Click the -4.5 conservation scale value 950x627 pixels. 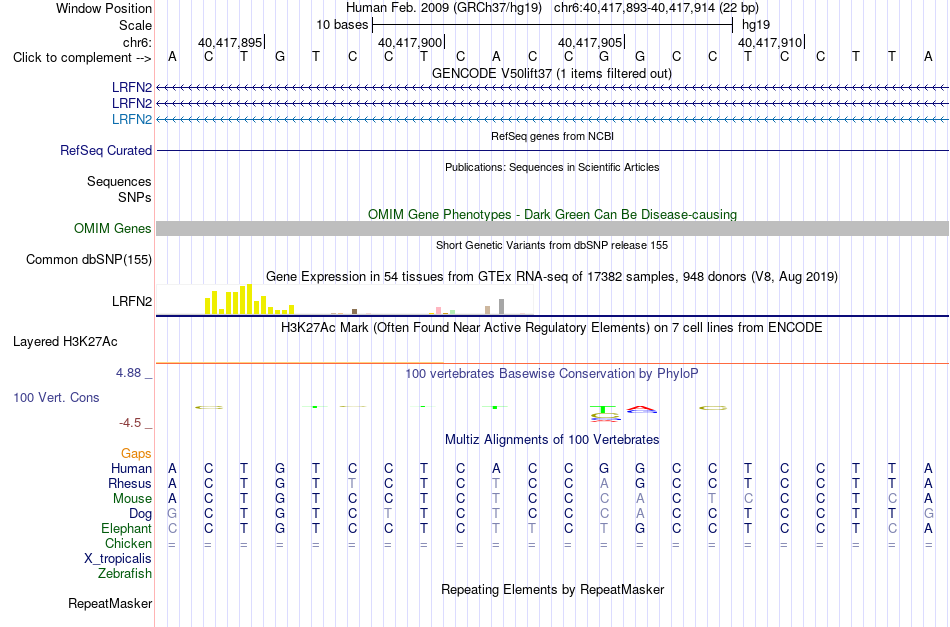pyautogui.click(x=130, y=423)
